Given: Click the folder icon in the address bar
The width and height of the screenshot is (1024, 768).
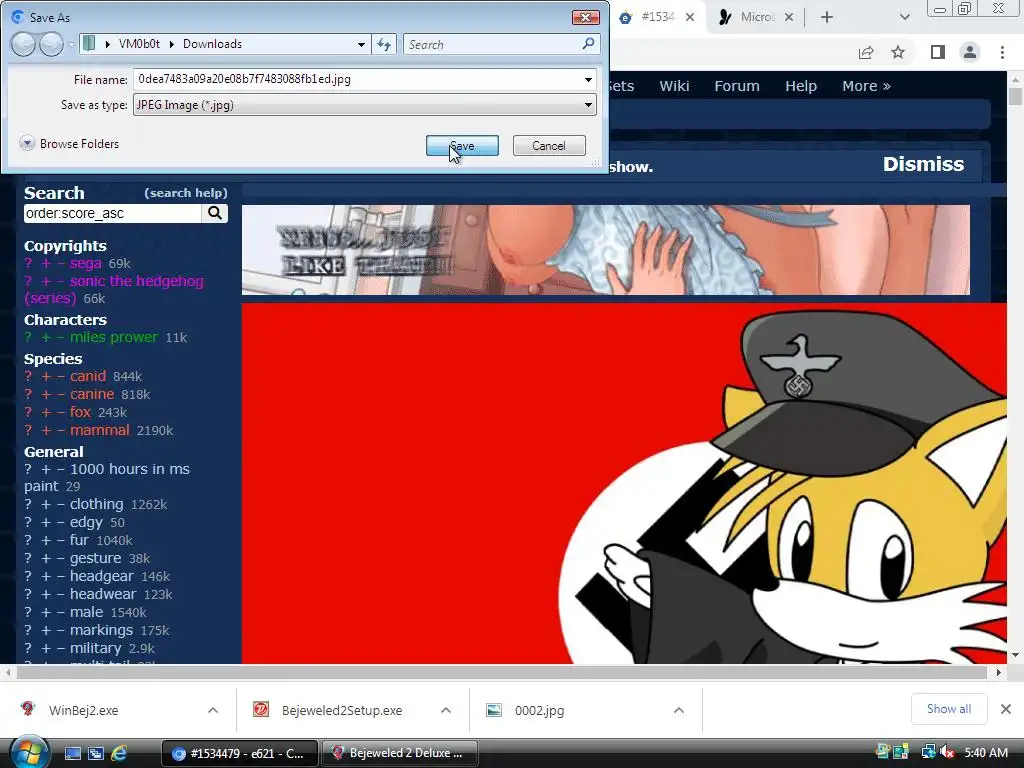Looking at the screenshot, I should 89,44.
